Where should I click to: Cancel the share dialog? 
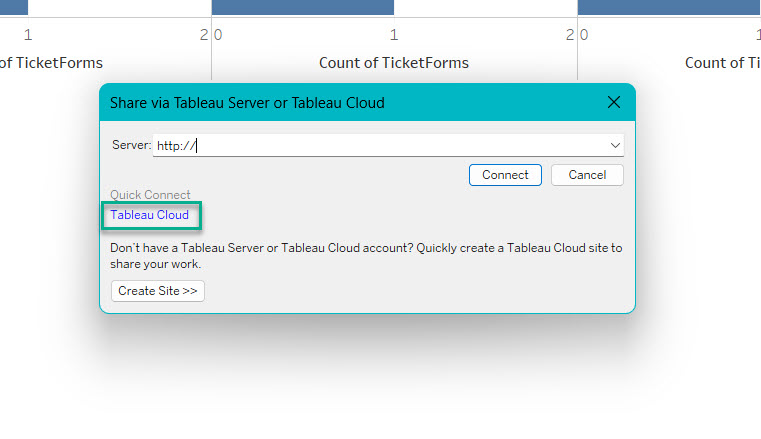pyautogui.click(x=587, y=175)
